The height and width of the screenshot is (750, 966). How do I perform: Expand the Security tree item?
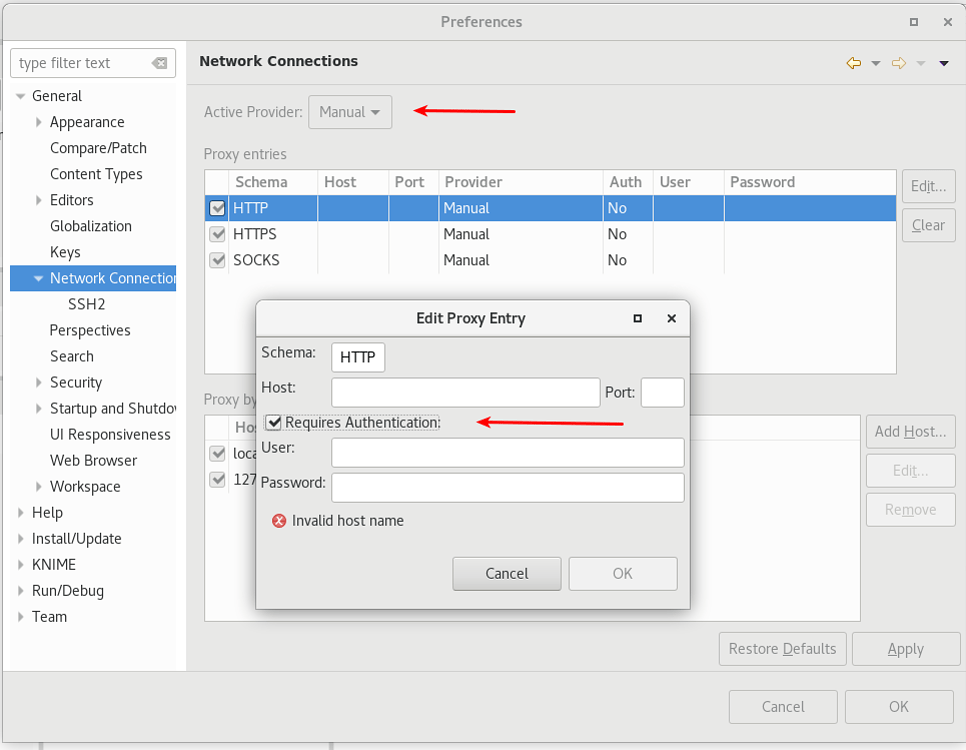pos(38,382)
